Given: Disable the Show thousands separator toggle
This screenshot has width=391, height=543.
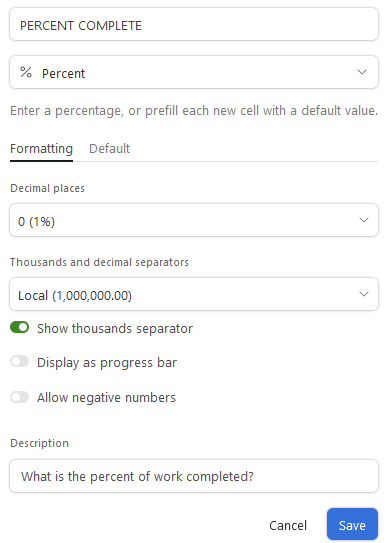Looking at the screenshot, I should pos(19,327).
